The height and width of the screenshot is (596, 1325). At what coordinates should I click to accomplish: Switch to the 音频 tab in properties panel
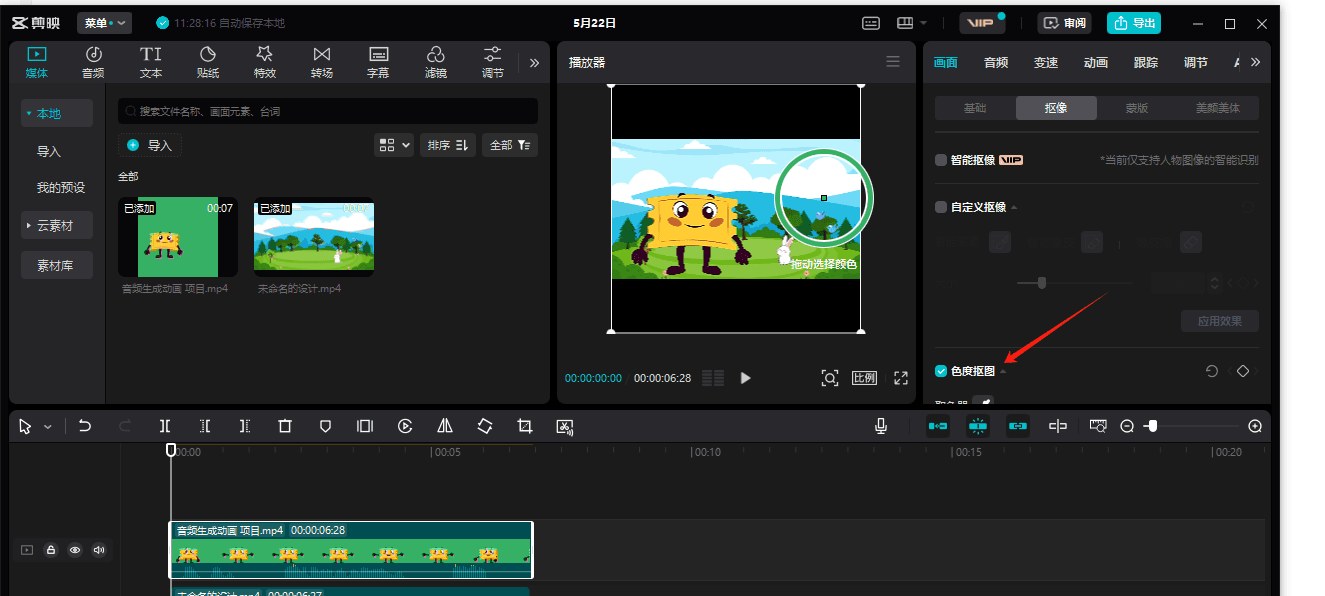coord(996,62)
